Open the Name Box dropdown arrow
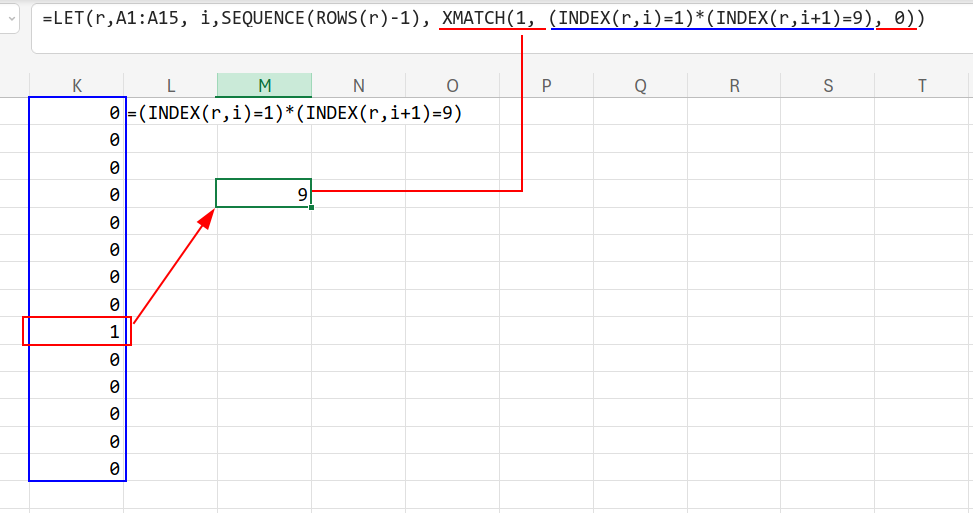The width and height of the screenshot is (973, 513). [10, 20]
